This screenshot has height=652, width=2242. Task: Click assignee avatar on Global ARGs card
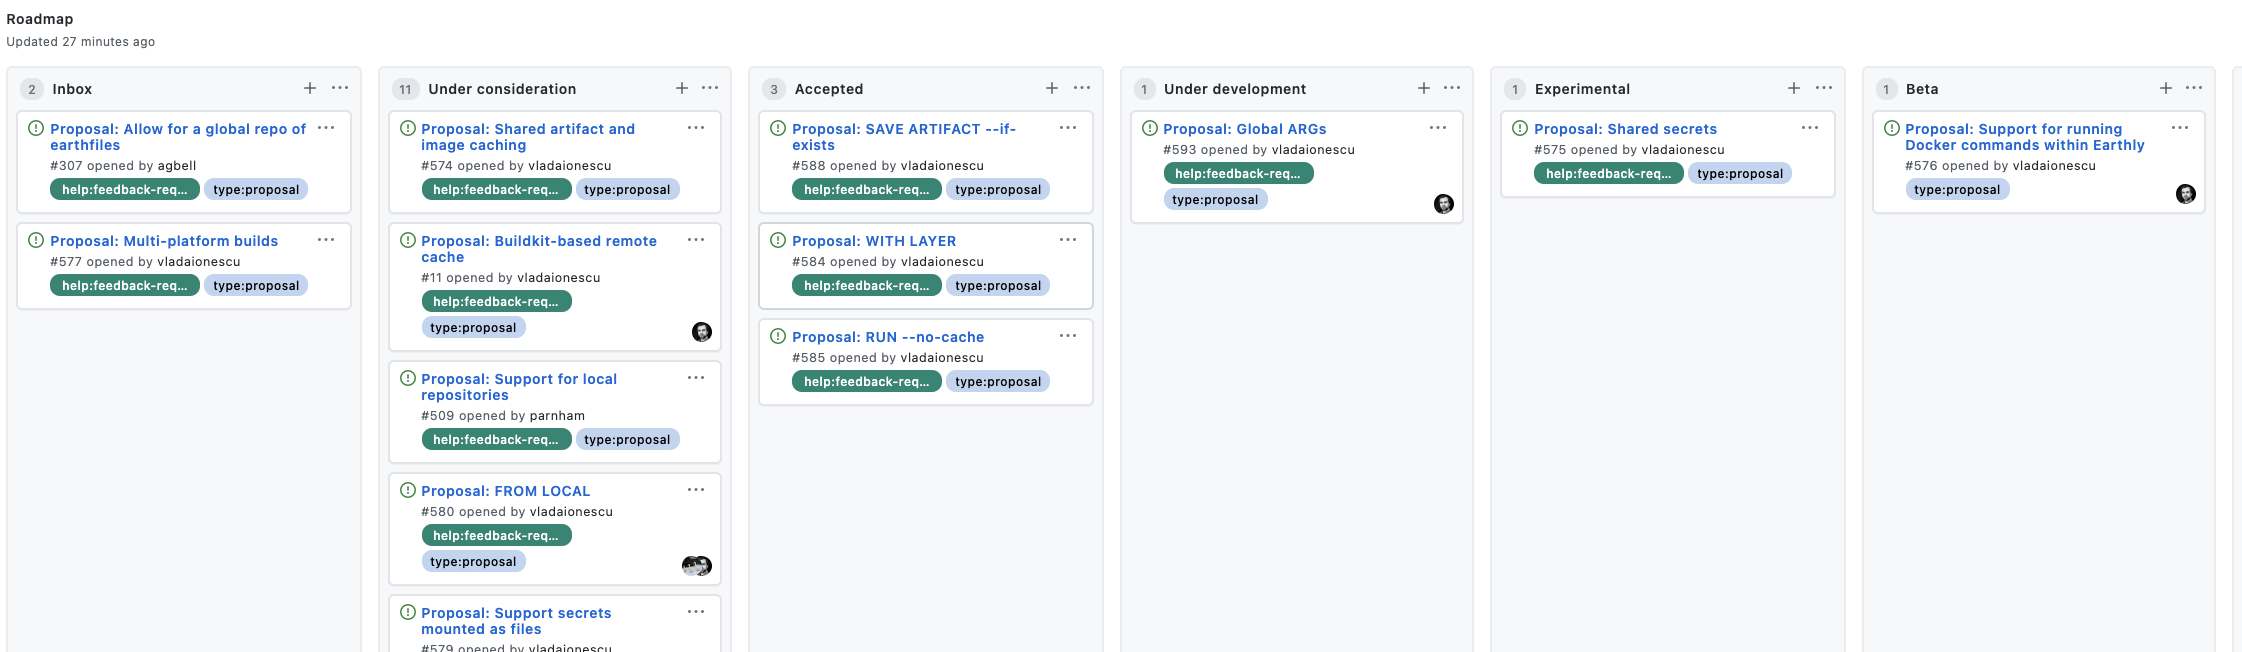(1443, 204)
